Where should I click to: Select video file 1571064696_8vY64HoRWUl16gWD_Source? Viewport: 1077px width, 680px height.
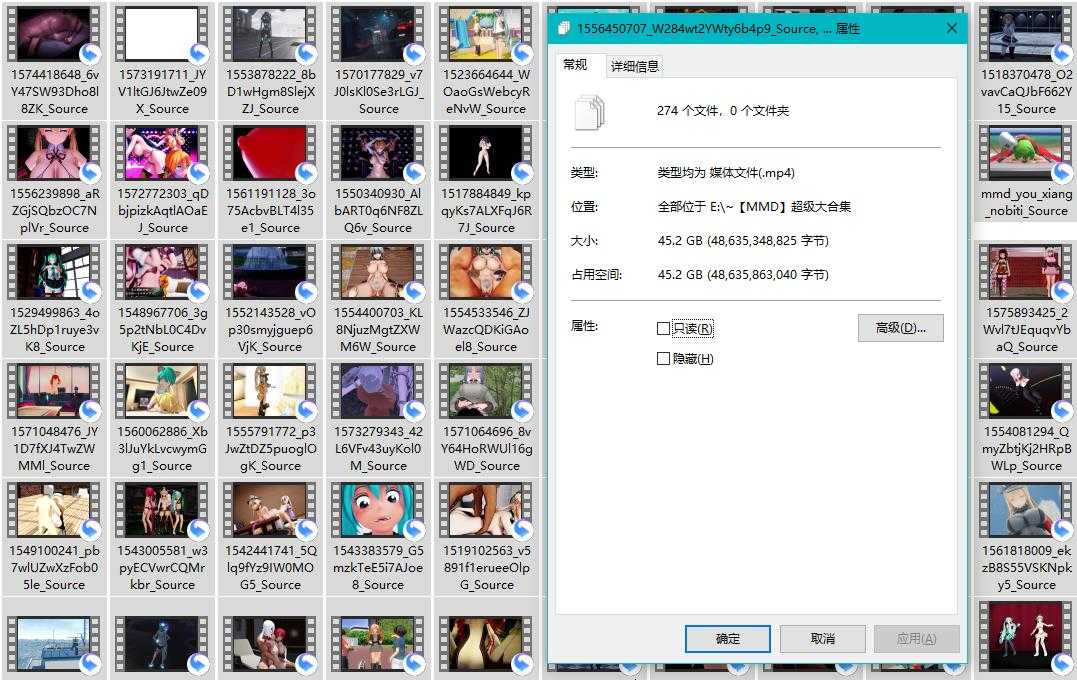click(x=486, y=418)
